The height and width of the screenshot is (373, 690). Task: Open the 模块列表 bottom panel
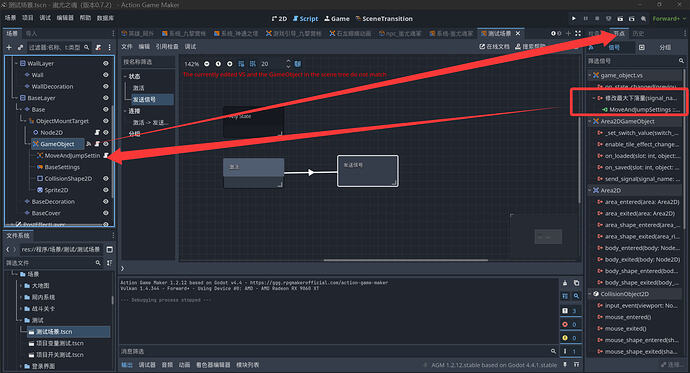click(248, 365)
